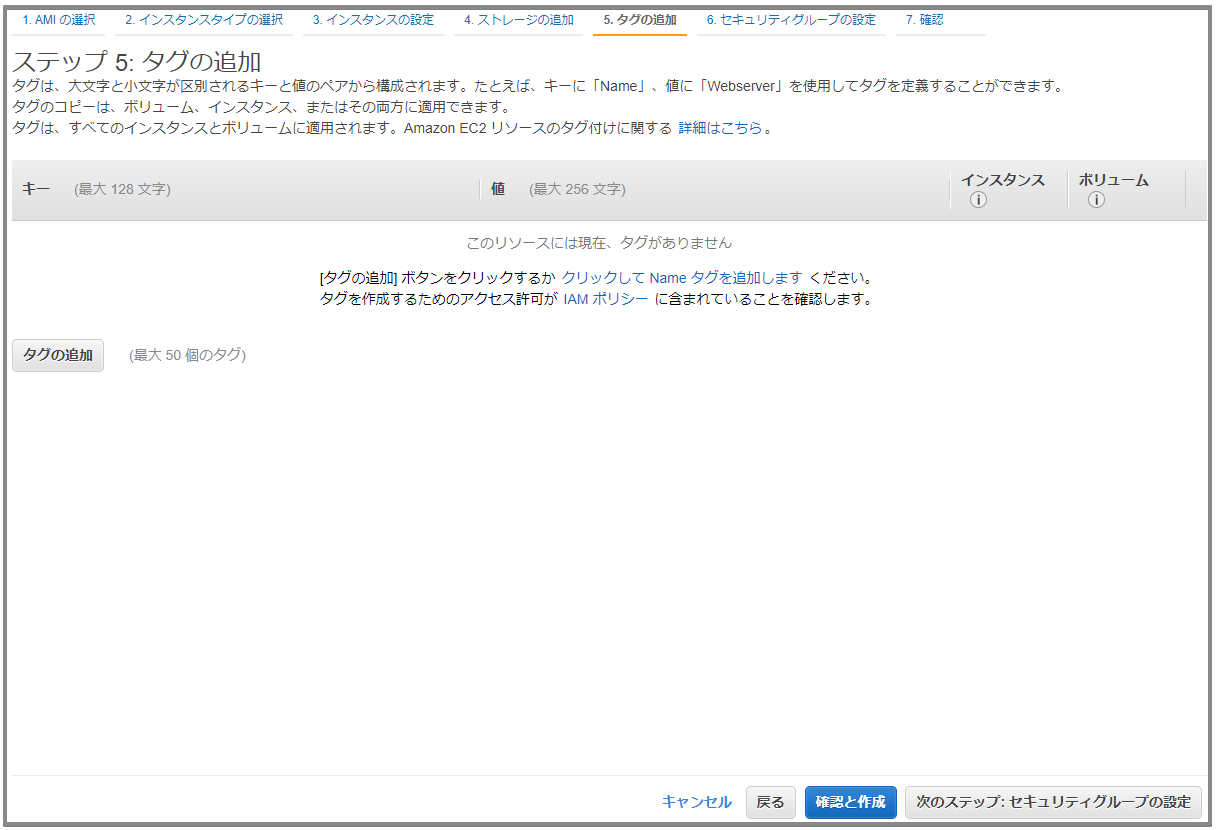Click the 値 column header
This screenshot has width=1217, height=830.
click(x=498, y=188)
